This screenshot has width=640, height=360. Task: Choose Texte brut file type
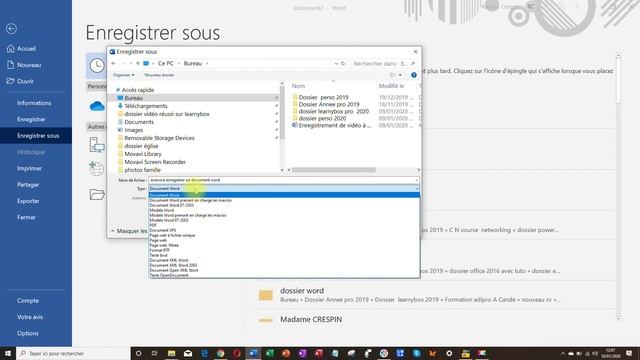(x=158, y=255)
